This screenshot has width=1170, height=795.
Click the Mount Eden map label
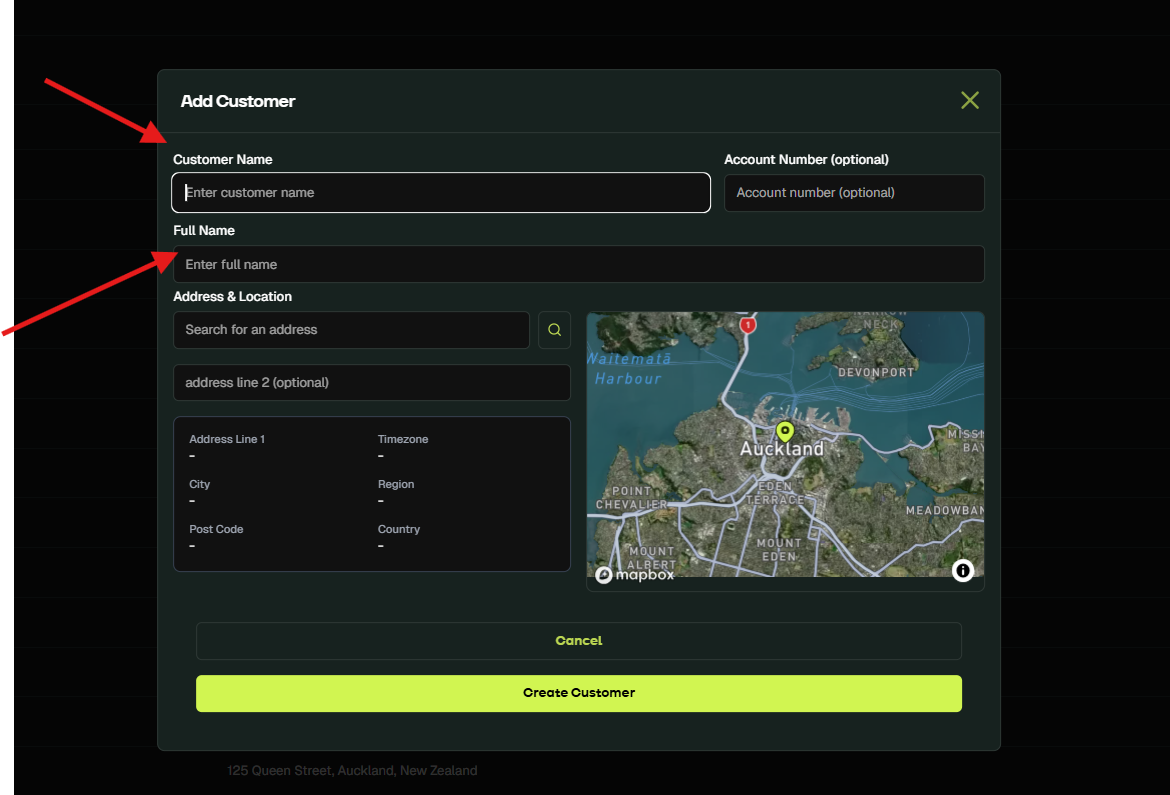[778, 549]
